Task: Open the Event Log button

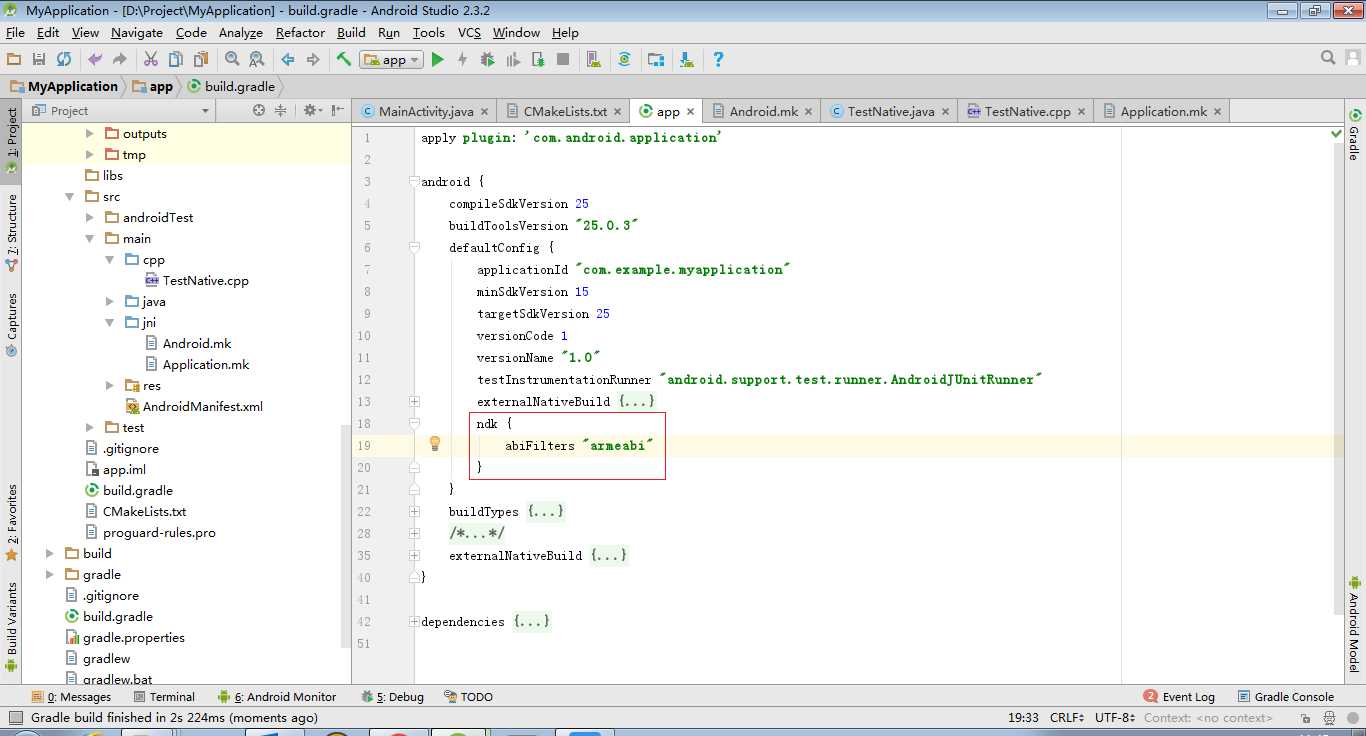Action: pos(1179,697)
